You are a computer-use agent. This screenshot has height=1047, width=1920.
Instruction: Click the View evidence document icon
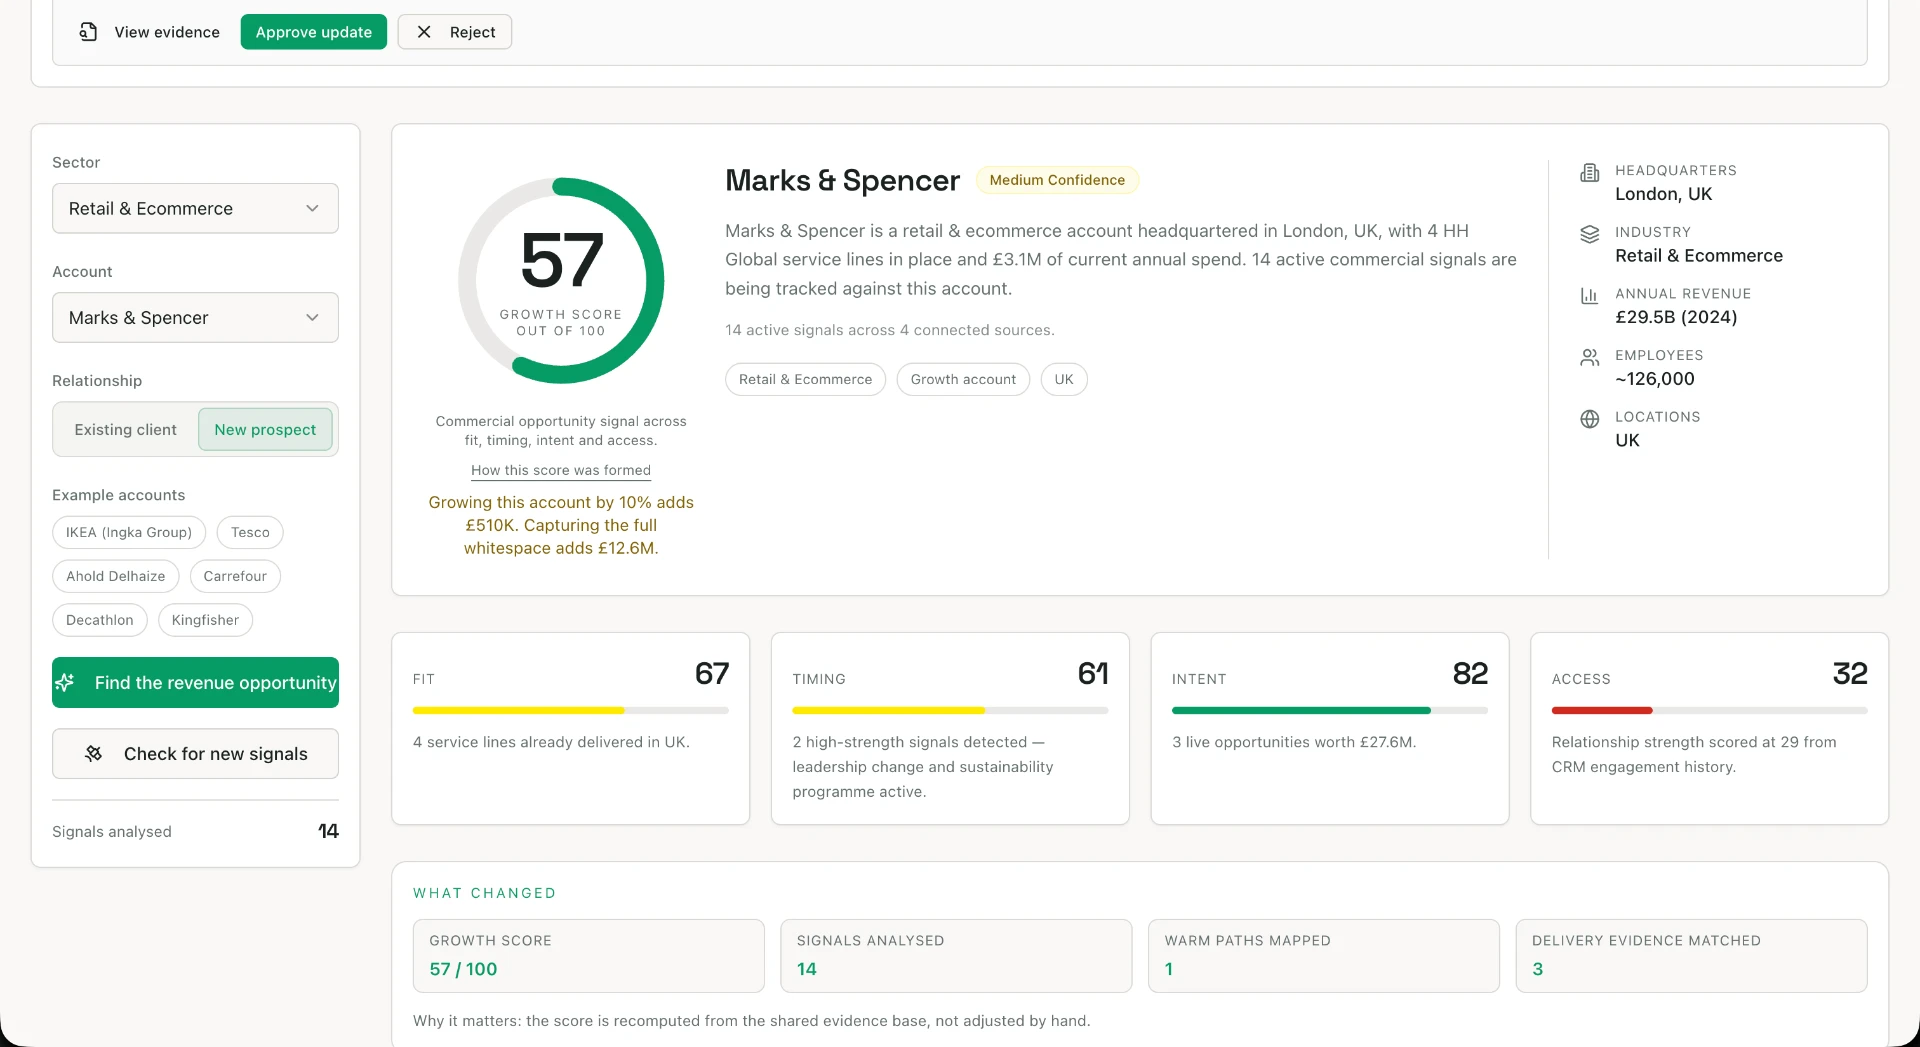[88, 32]
